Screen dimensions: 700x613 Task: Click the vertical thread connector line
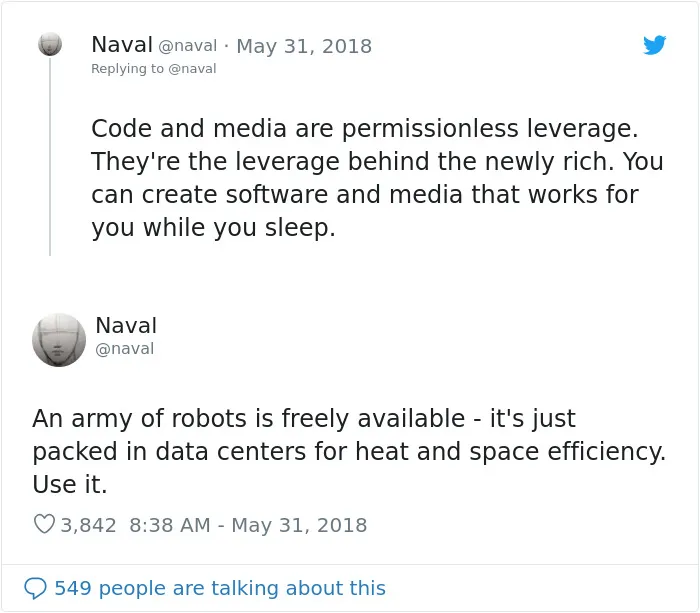(50, 156)
